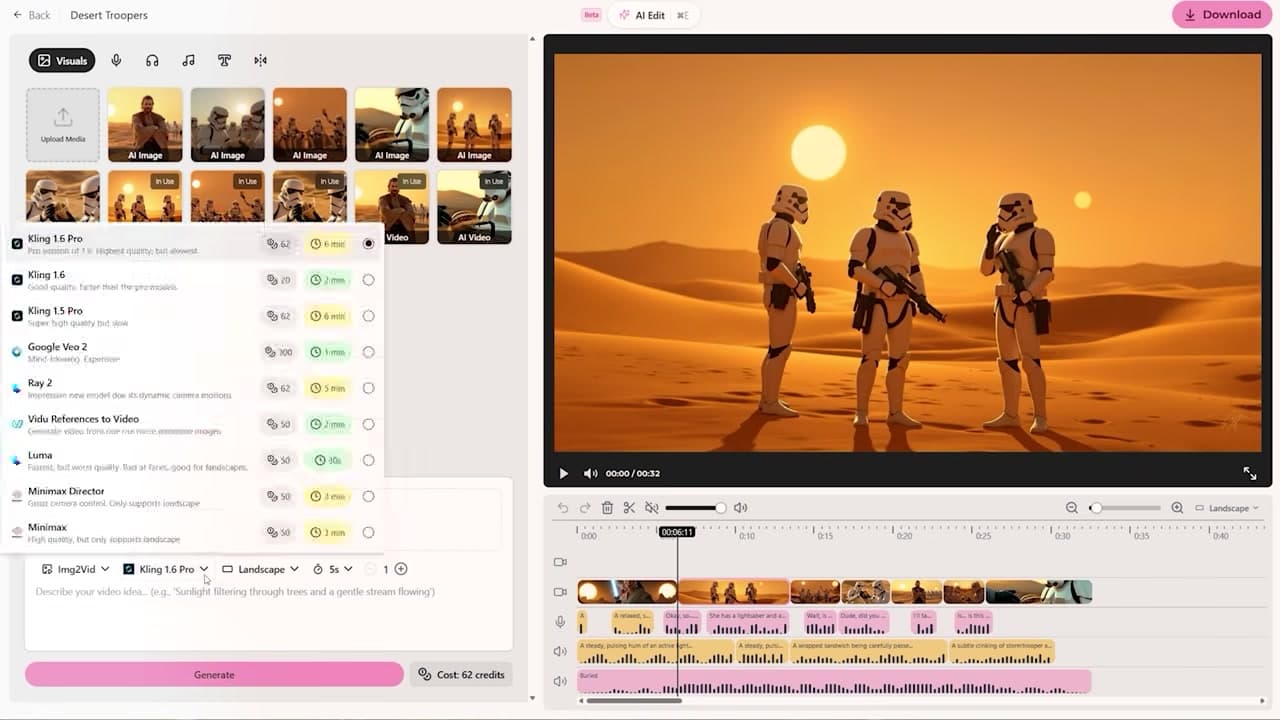1280x720 pixels.
Task: Choose Google Veo 2 model name
Action: pos(57,347)
